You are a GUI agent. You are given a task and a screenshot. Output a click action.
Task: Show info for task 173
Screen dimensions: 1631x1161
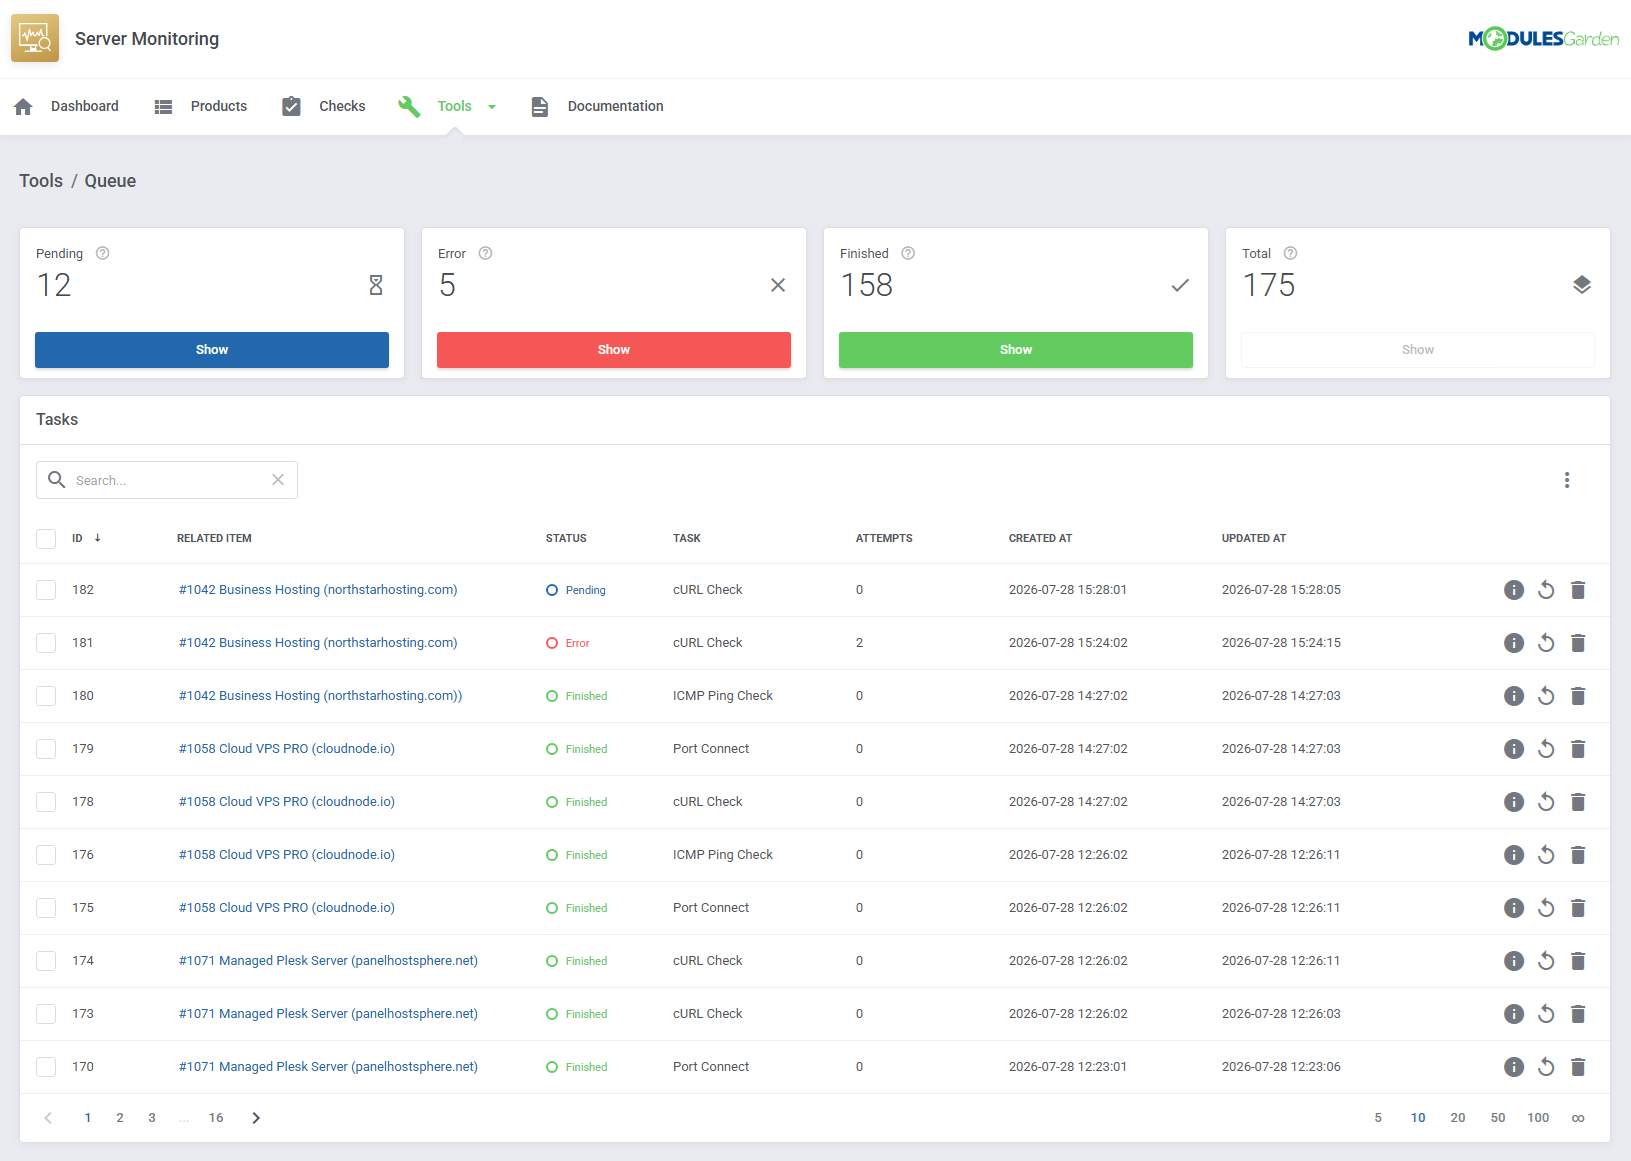tap(1514, 1014)
